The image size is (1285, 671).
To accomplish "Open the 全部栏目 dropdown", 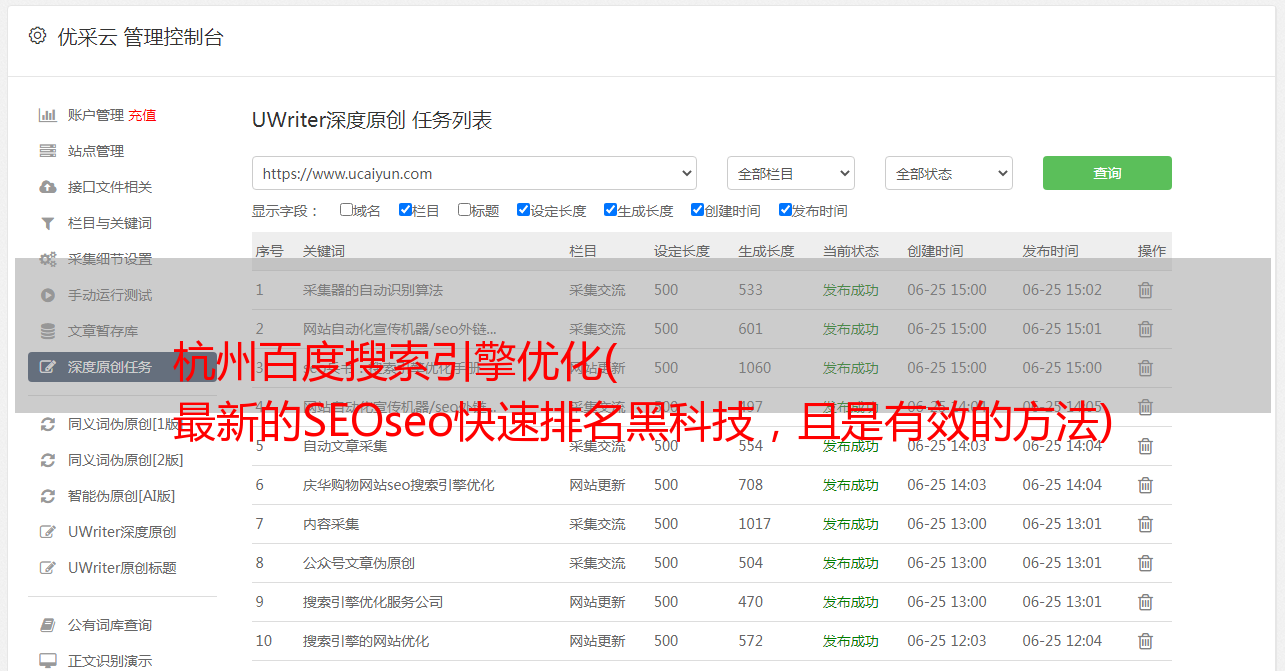I will [791, 173].
